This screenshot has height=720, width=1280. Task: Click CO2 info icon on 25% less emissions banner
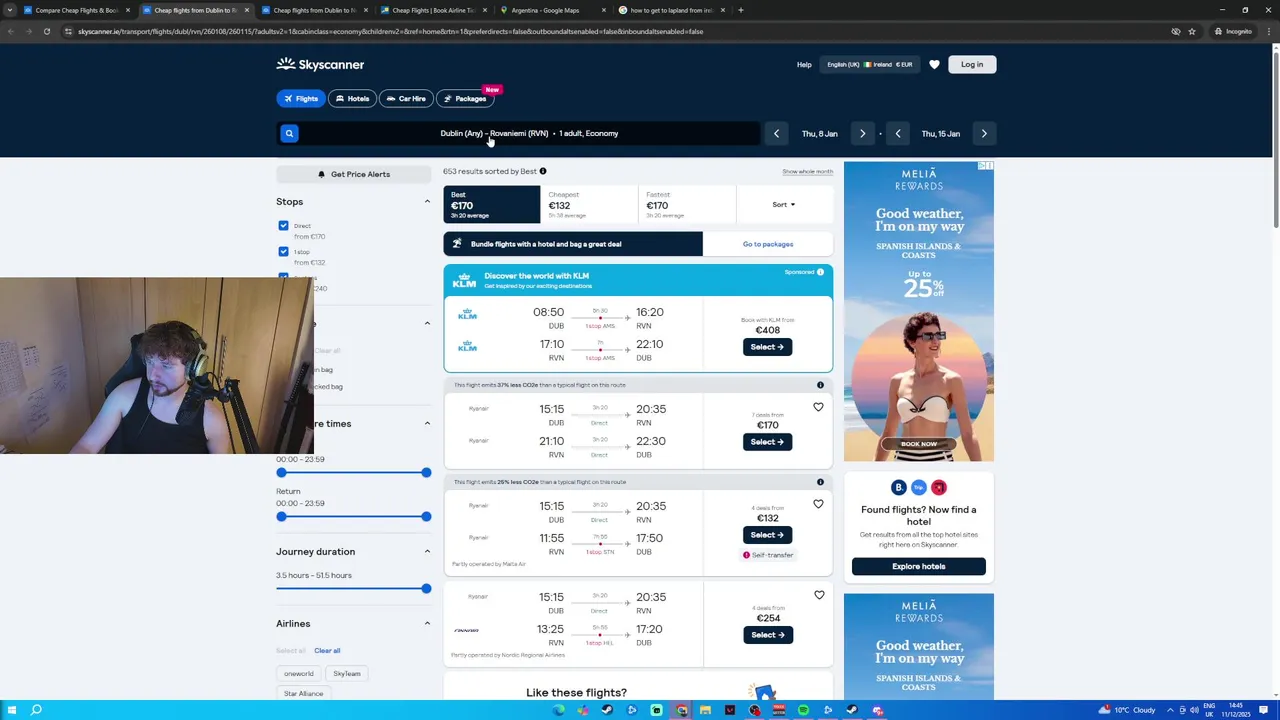tap(820, 482)
